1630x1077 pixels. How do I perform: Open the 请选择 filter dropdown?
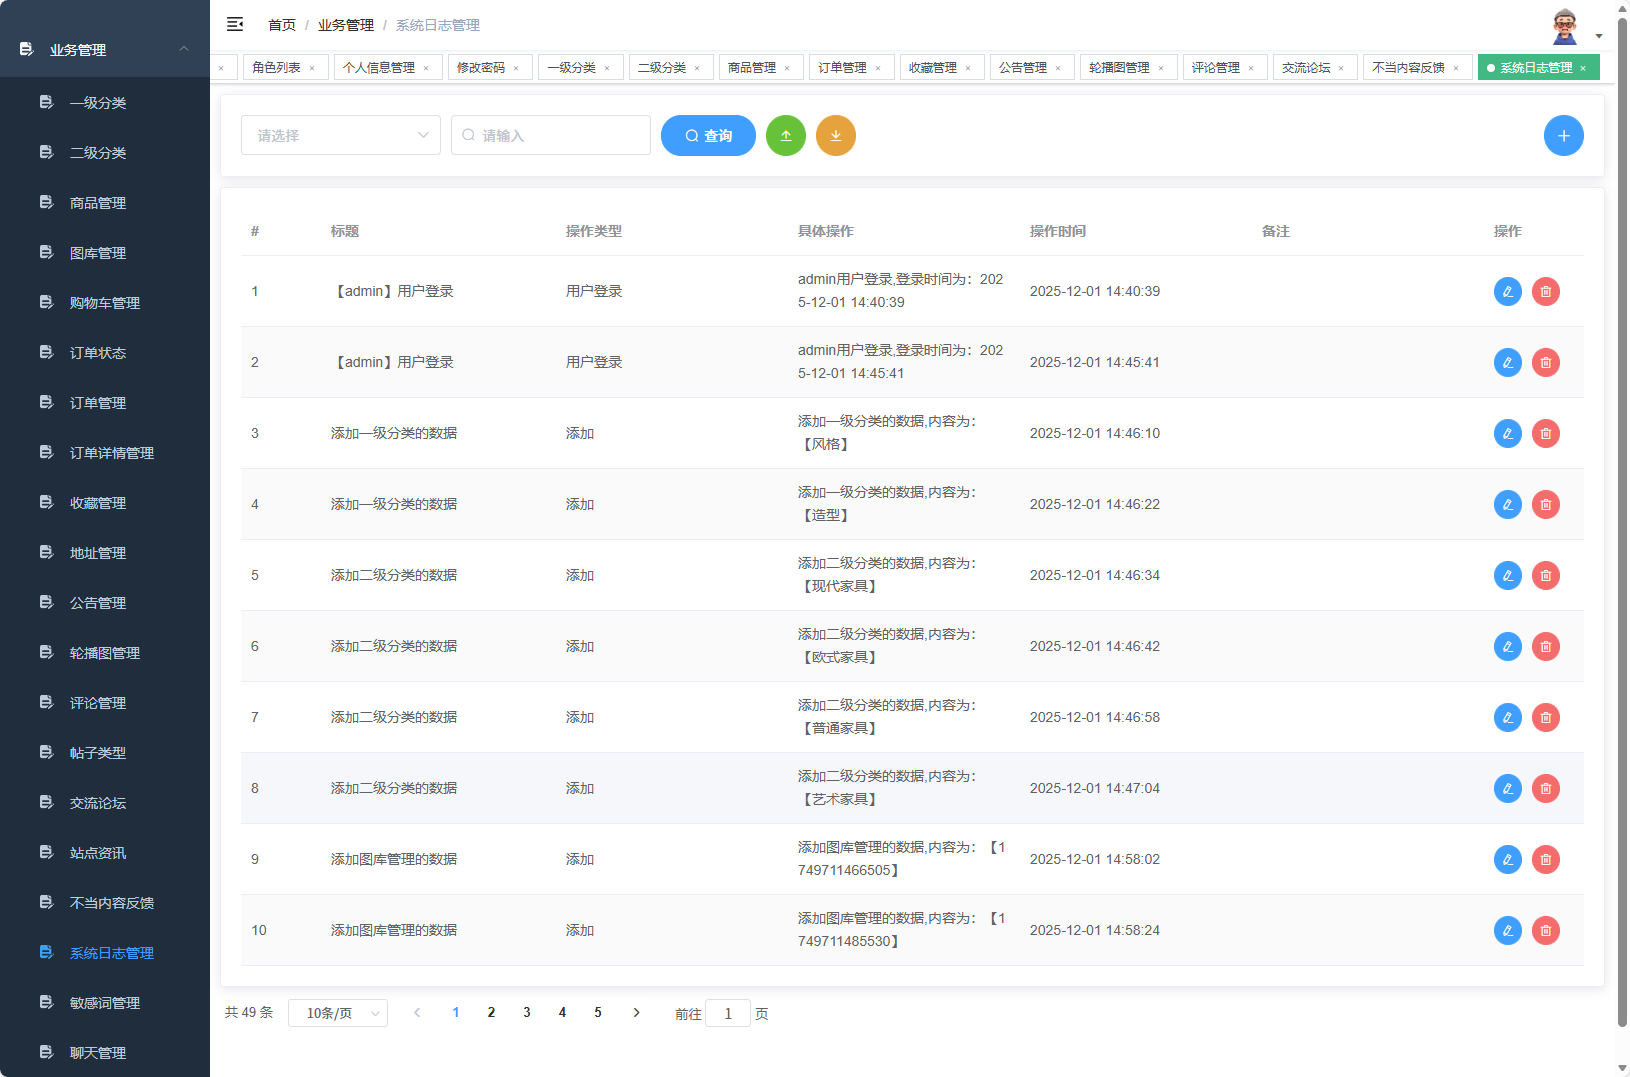pos(340,136)
